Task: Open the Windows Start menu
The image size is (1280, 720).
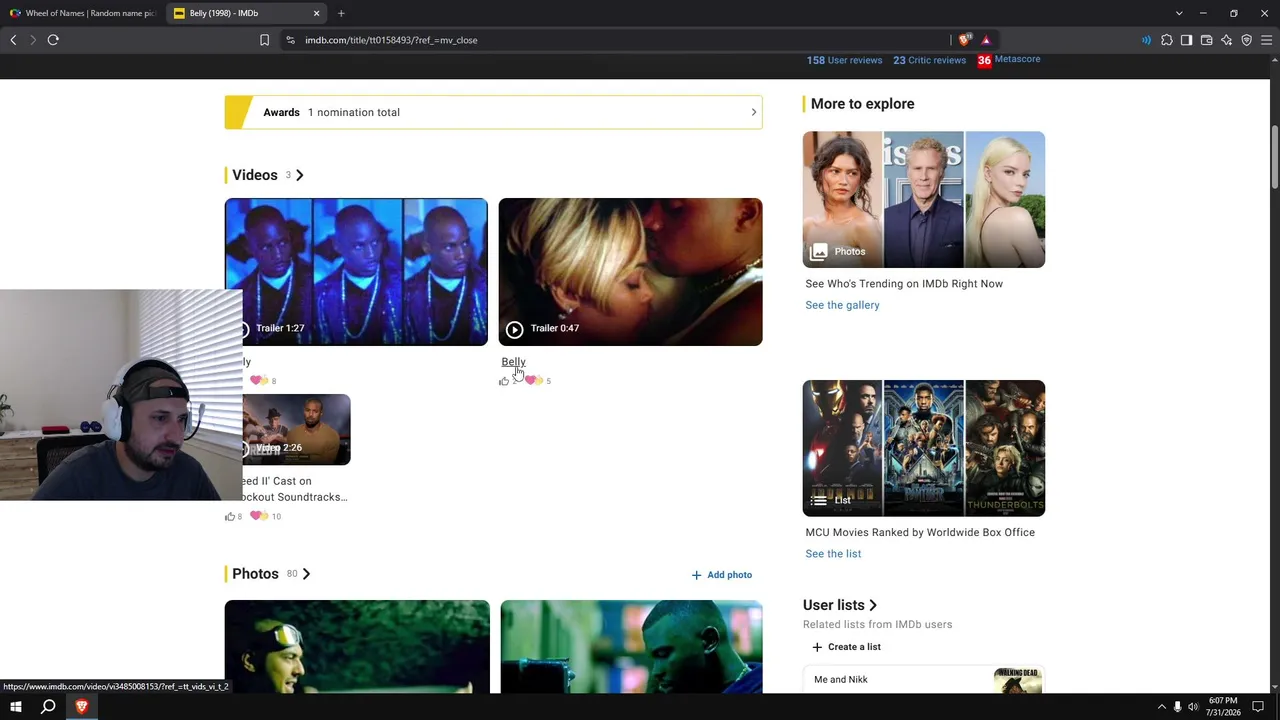Action: coord(16,707)
